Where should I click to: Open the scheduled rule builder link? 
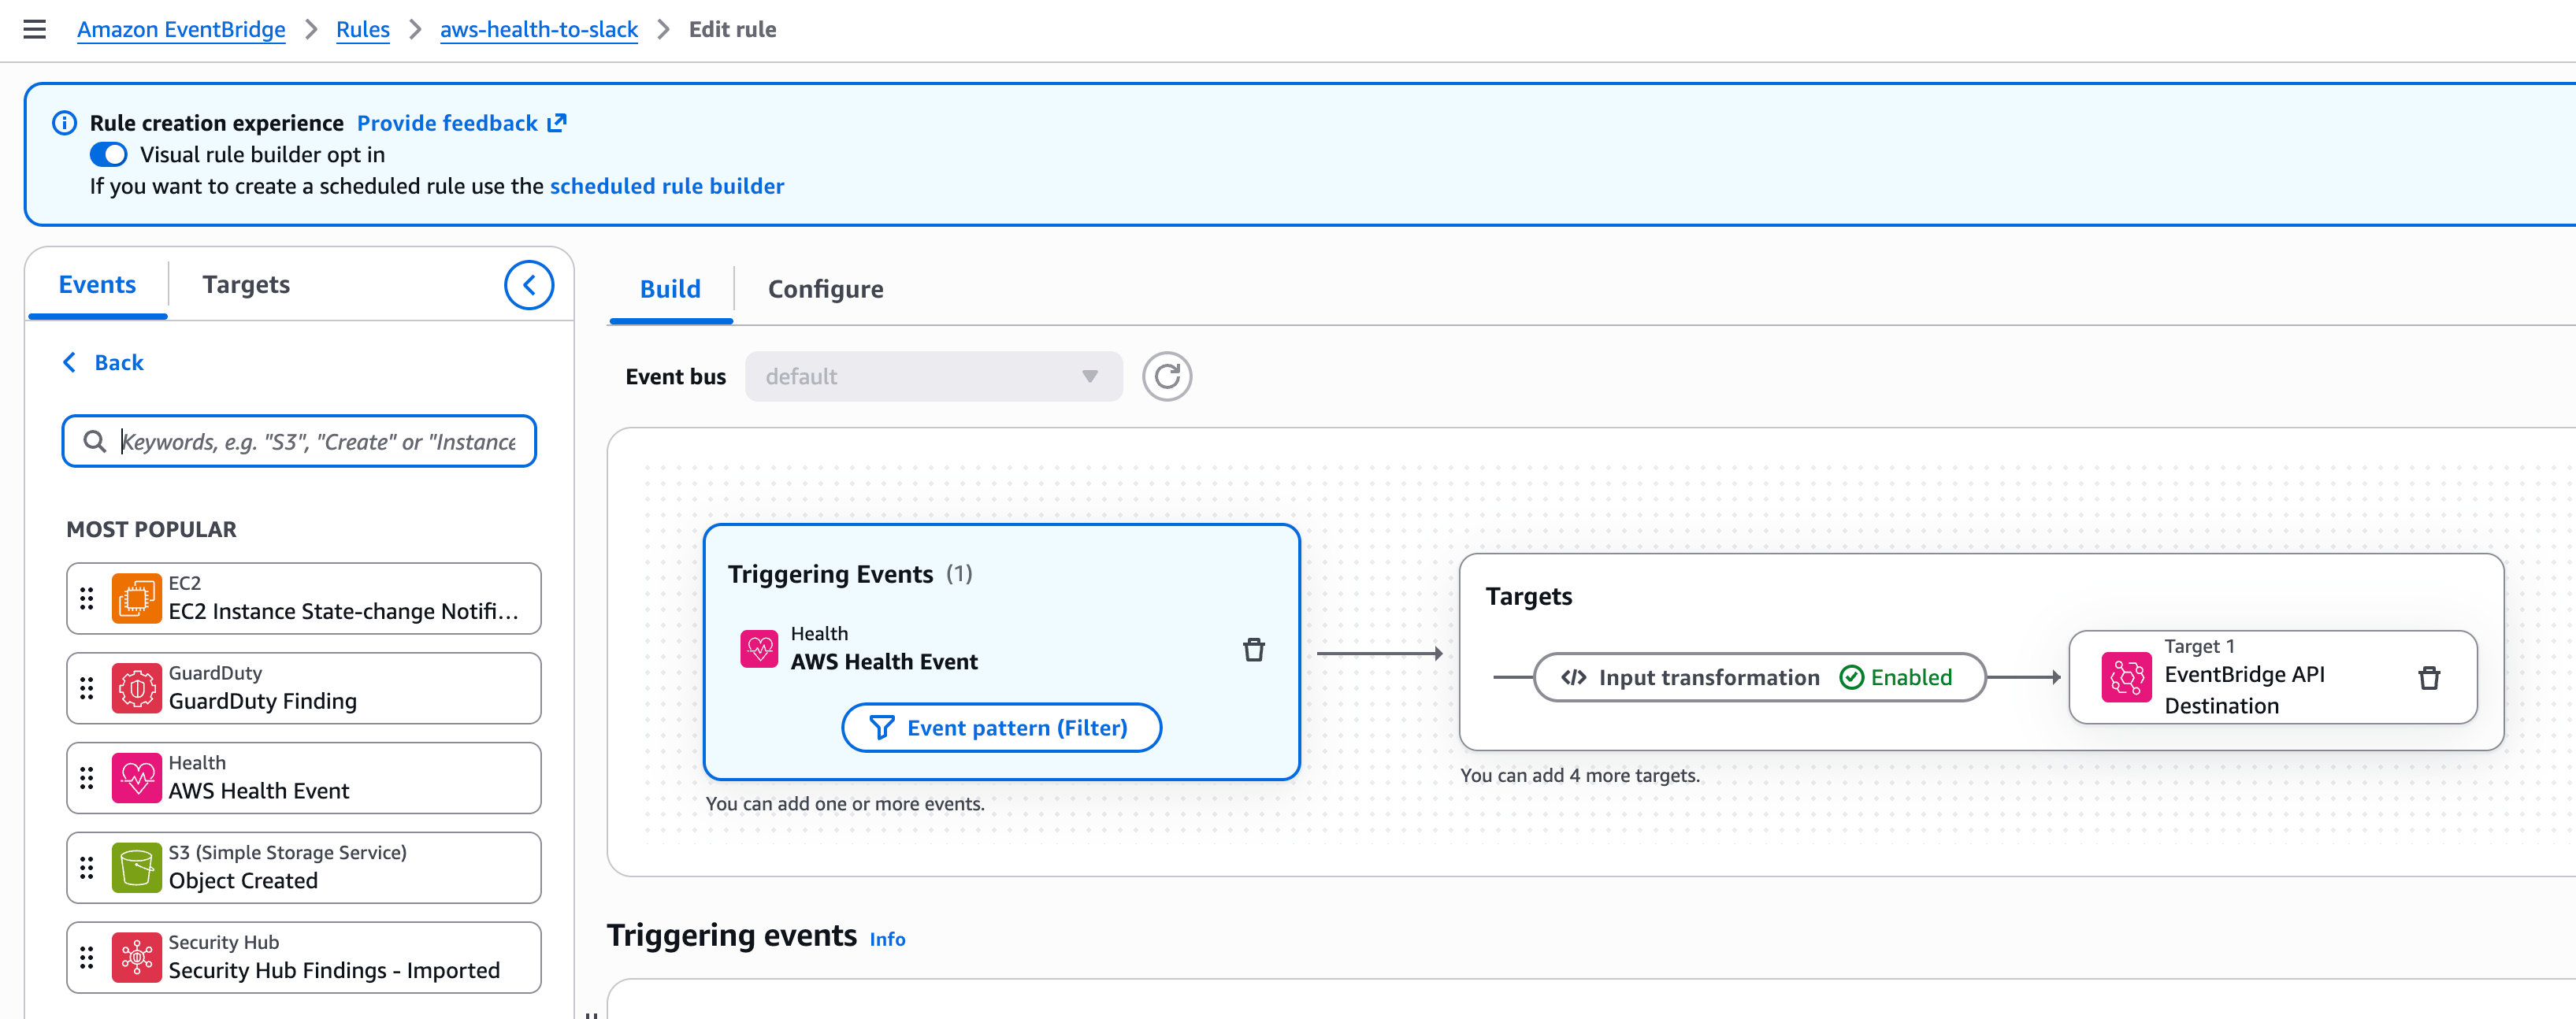click(x=666, y=186)
